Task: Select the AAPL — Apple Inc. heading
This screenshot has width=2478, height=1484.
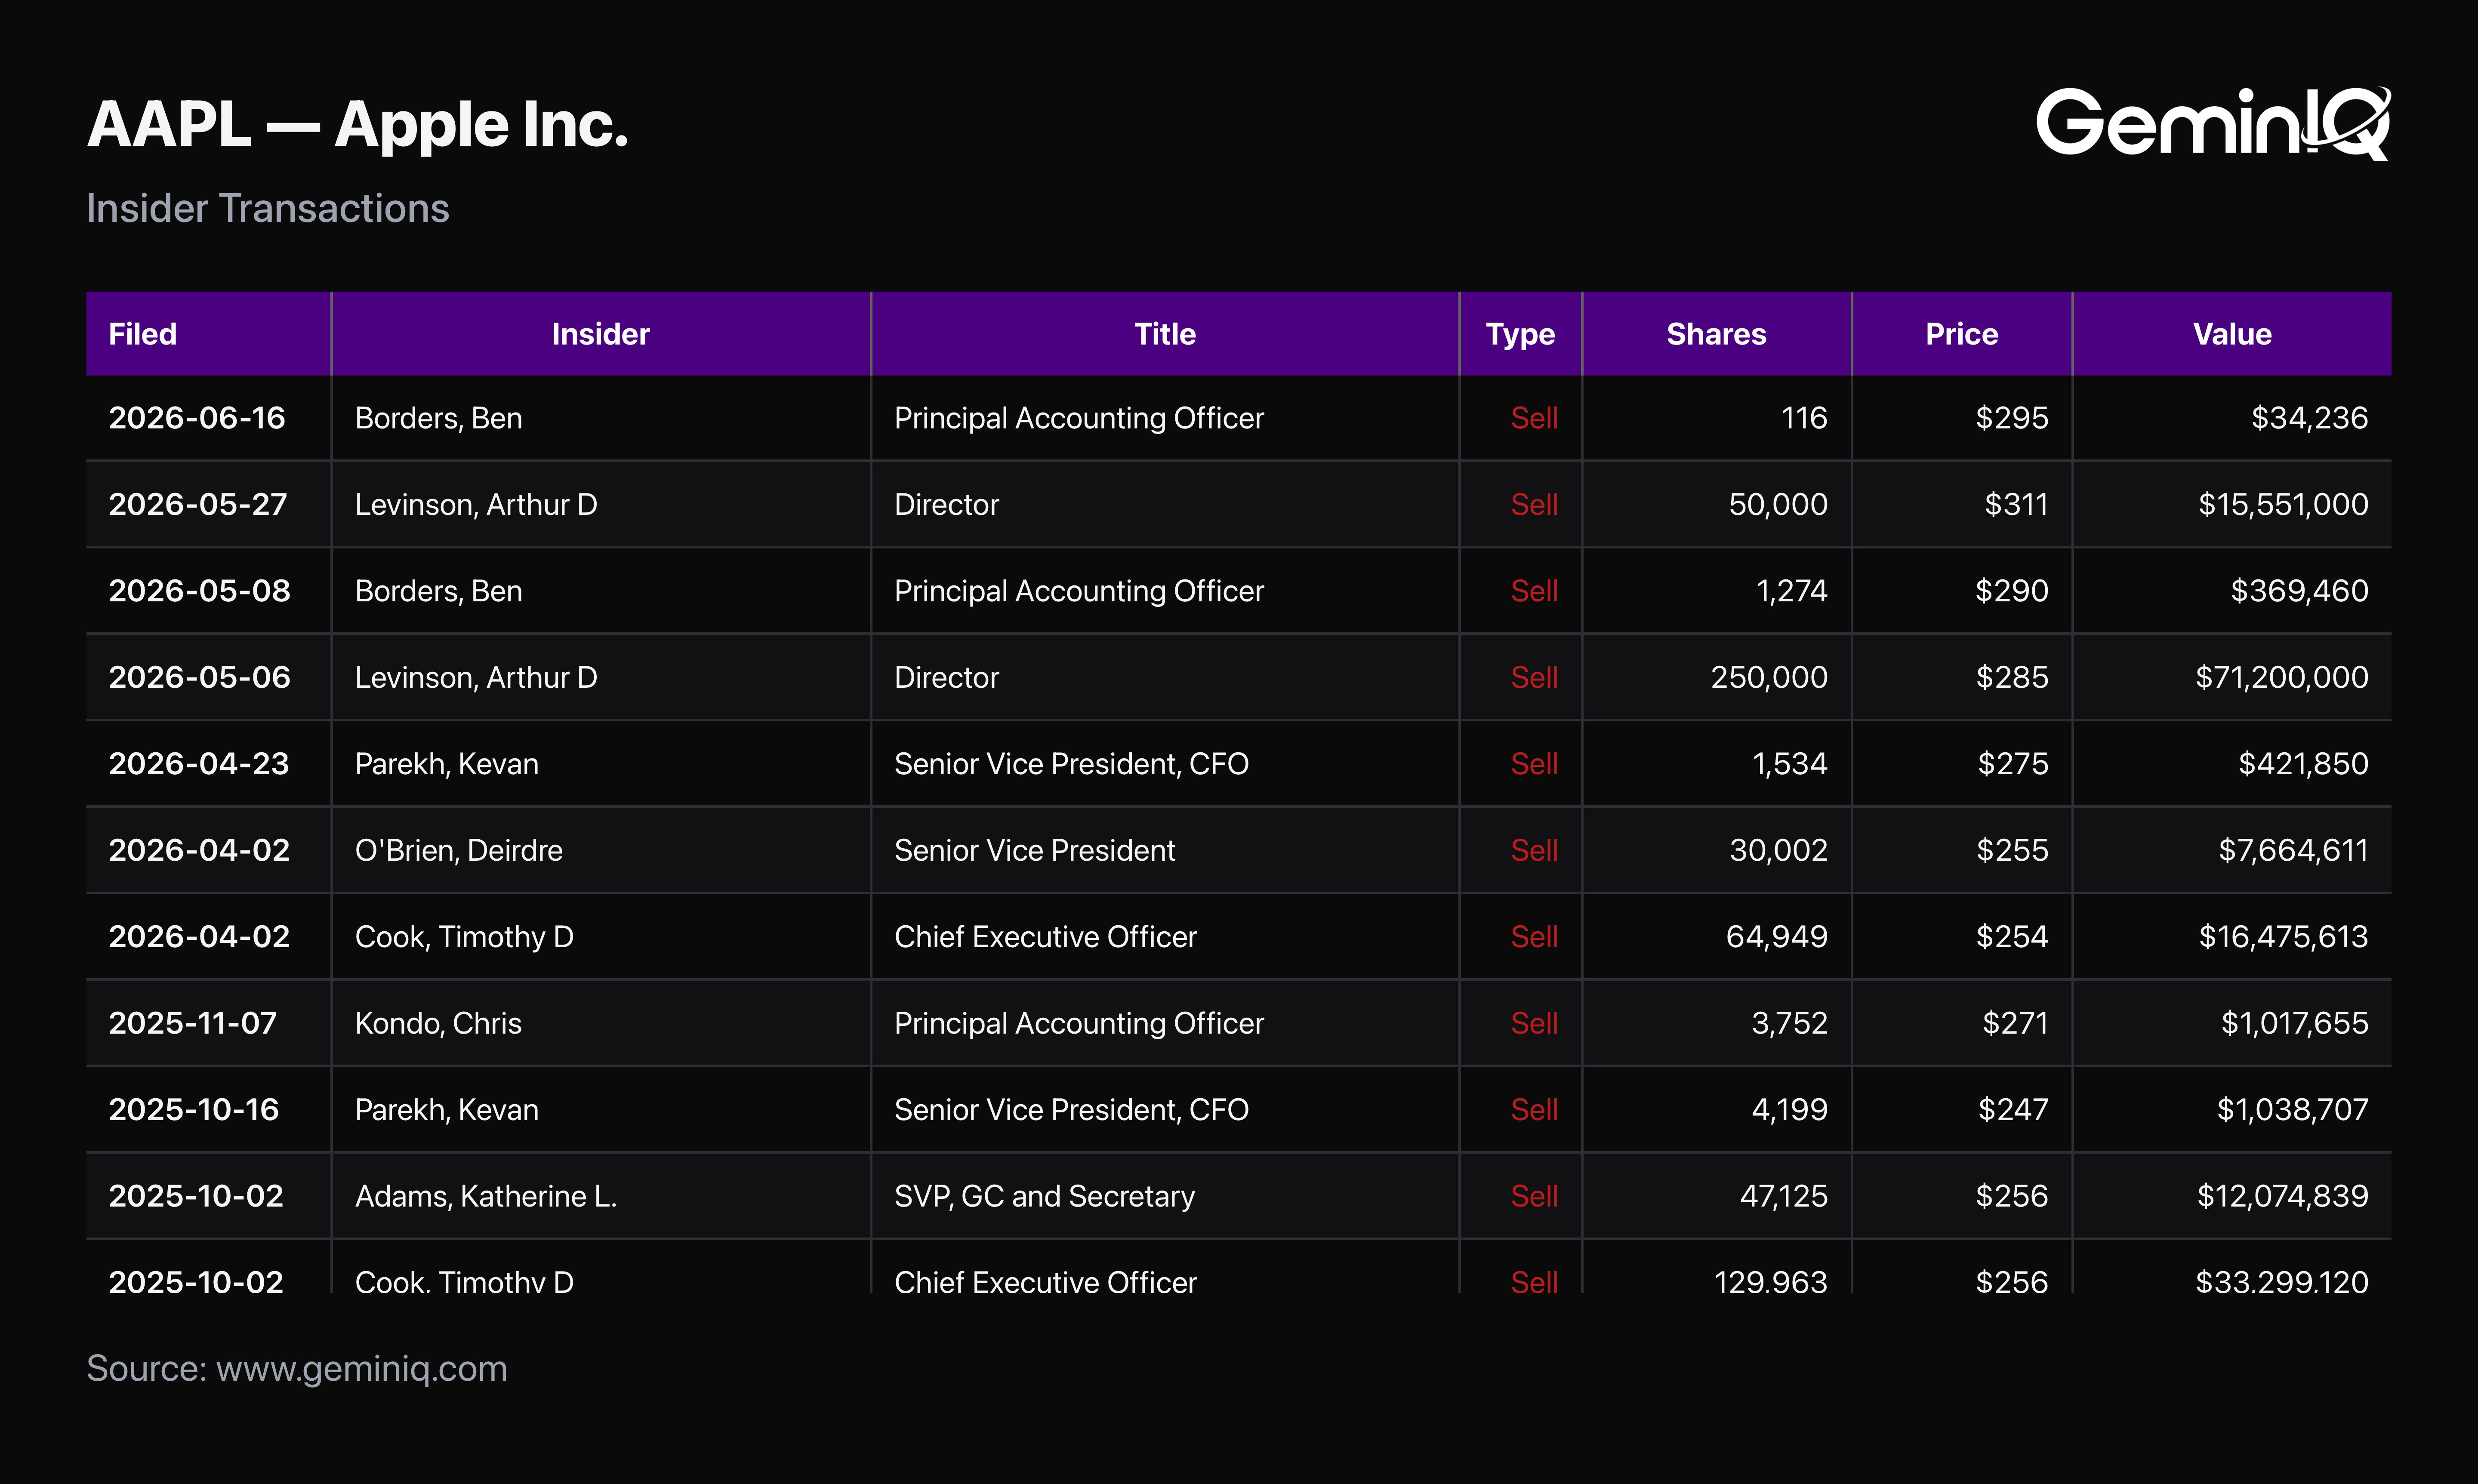Action: (357, 125)
